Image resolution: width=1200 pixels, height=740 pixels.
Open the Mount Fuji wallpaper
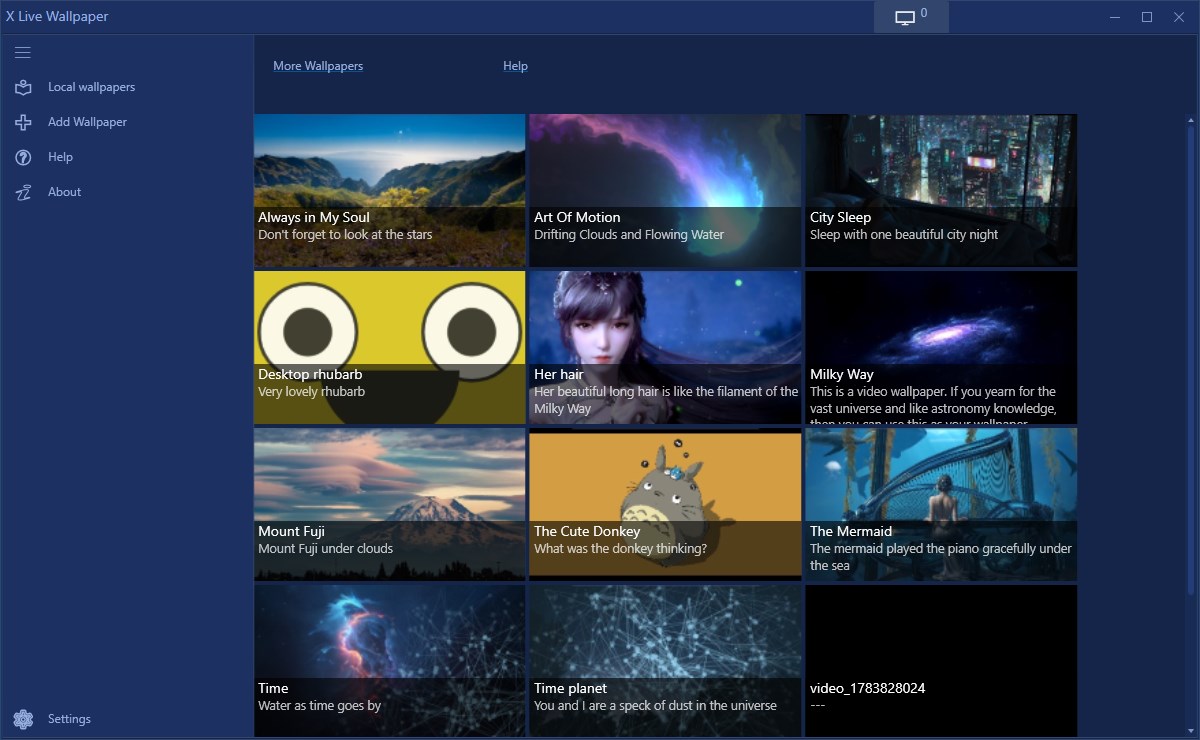[x=389, y=503]
